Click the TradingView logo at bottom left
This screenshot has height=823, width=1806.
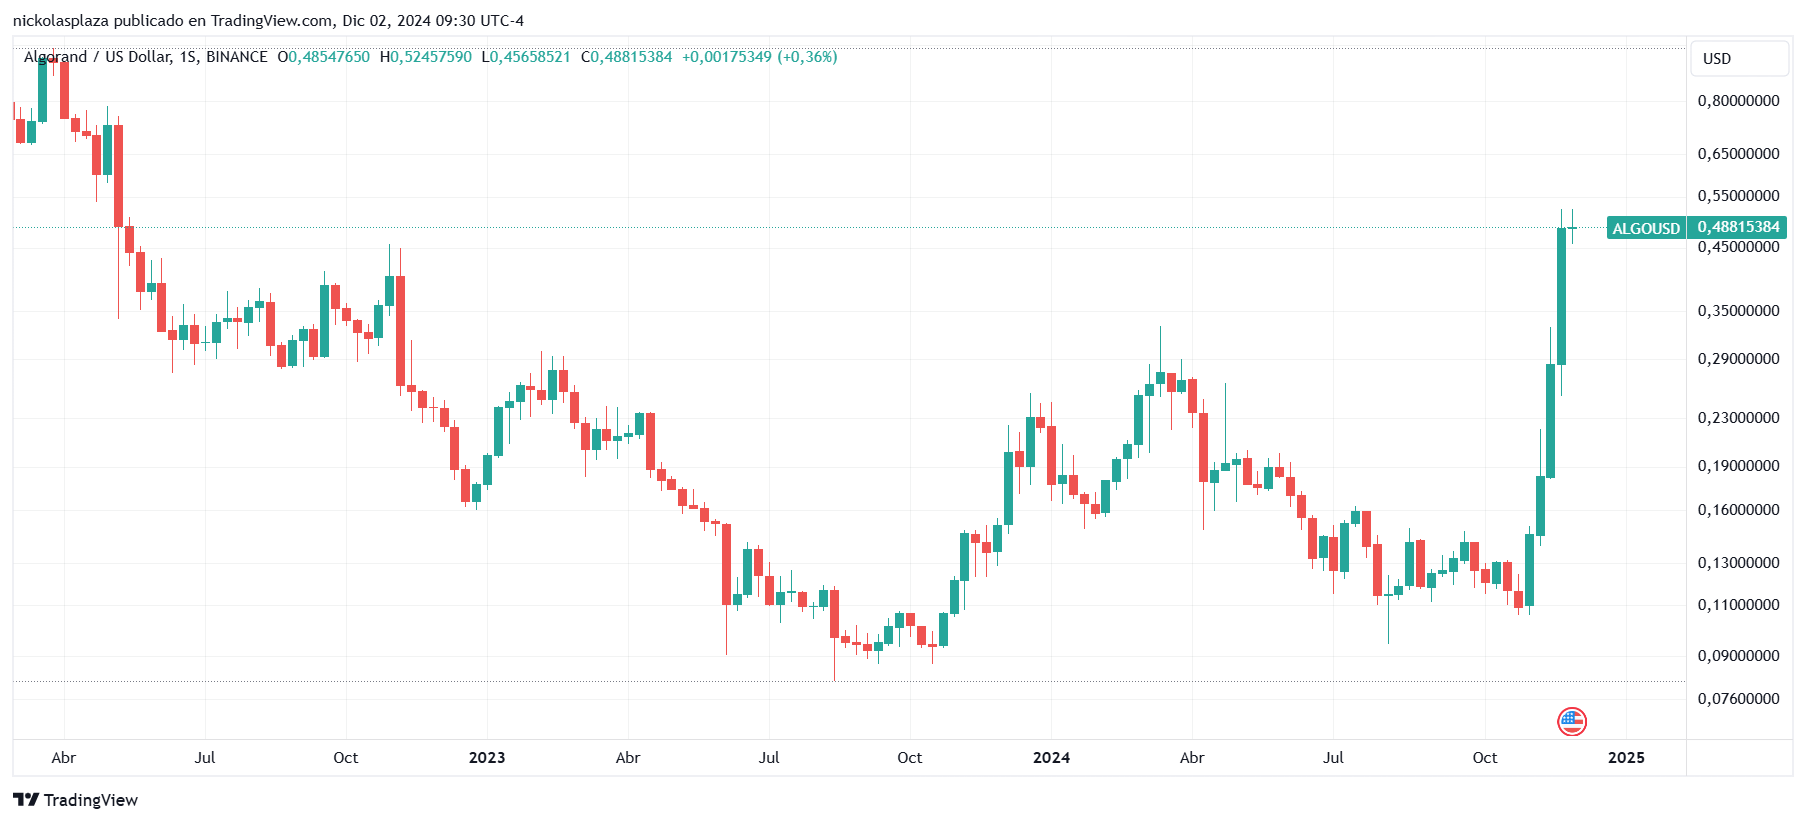[x=76, y=800]
